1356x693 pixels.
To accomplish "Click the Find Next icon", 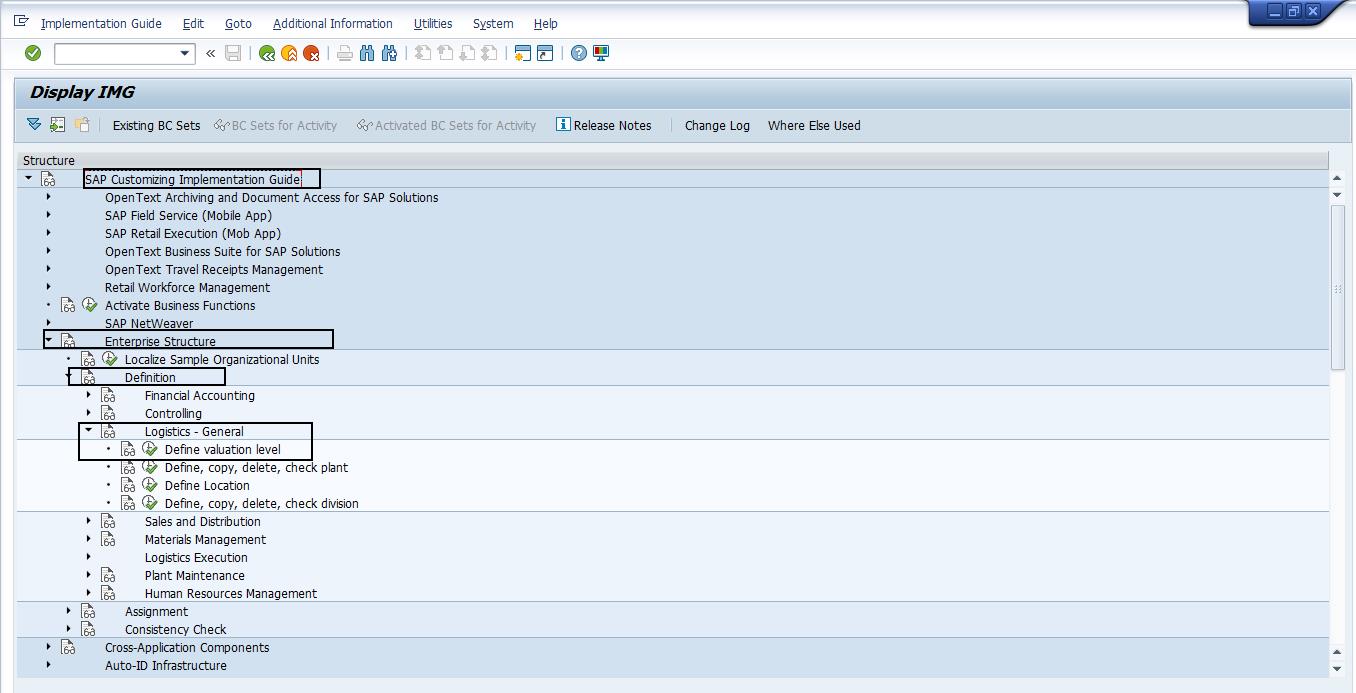I will tap(389, 53).
